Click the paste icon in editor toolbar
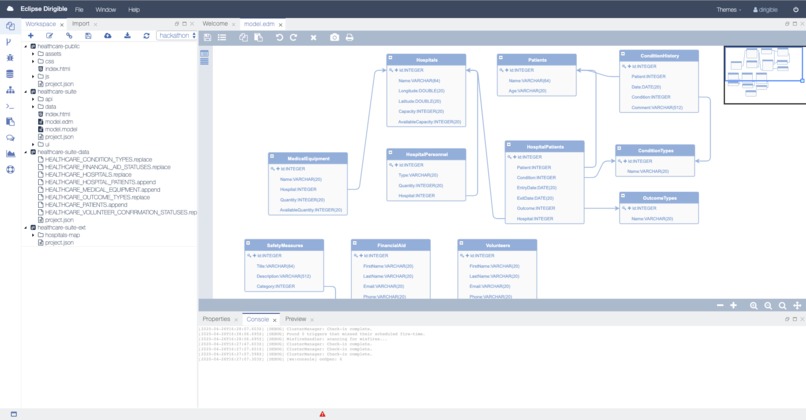Viewport: 806px width, 420px height. tap(259, 38)
